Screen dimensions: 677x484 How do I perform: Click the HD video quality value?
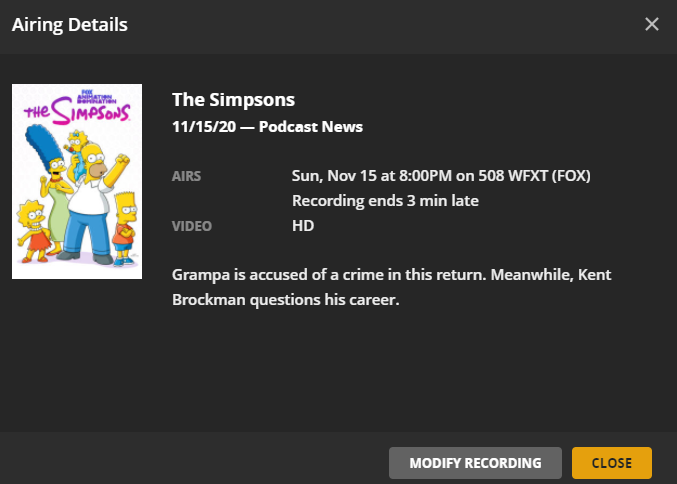pos(303,226)
